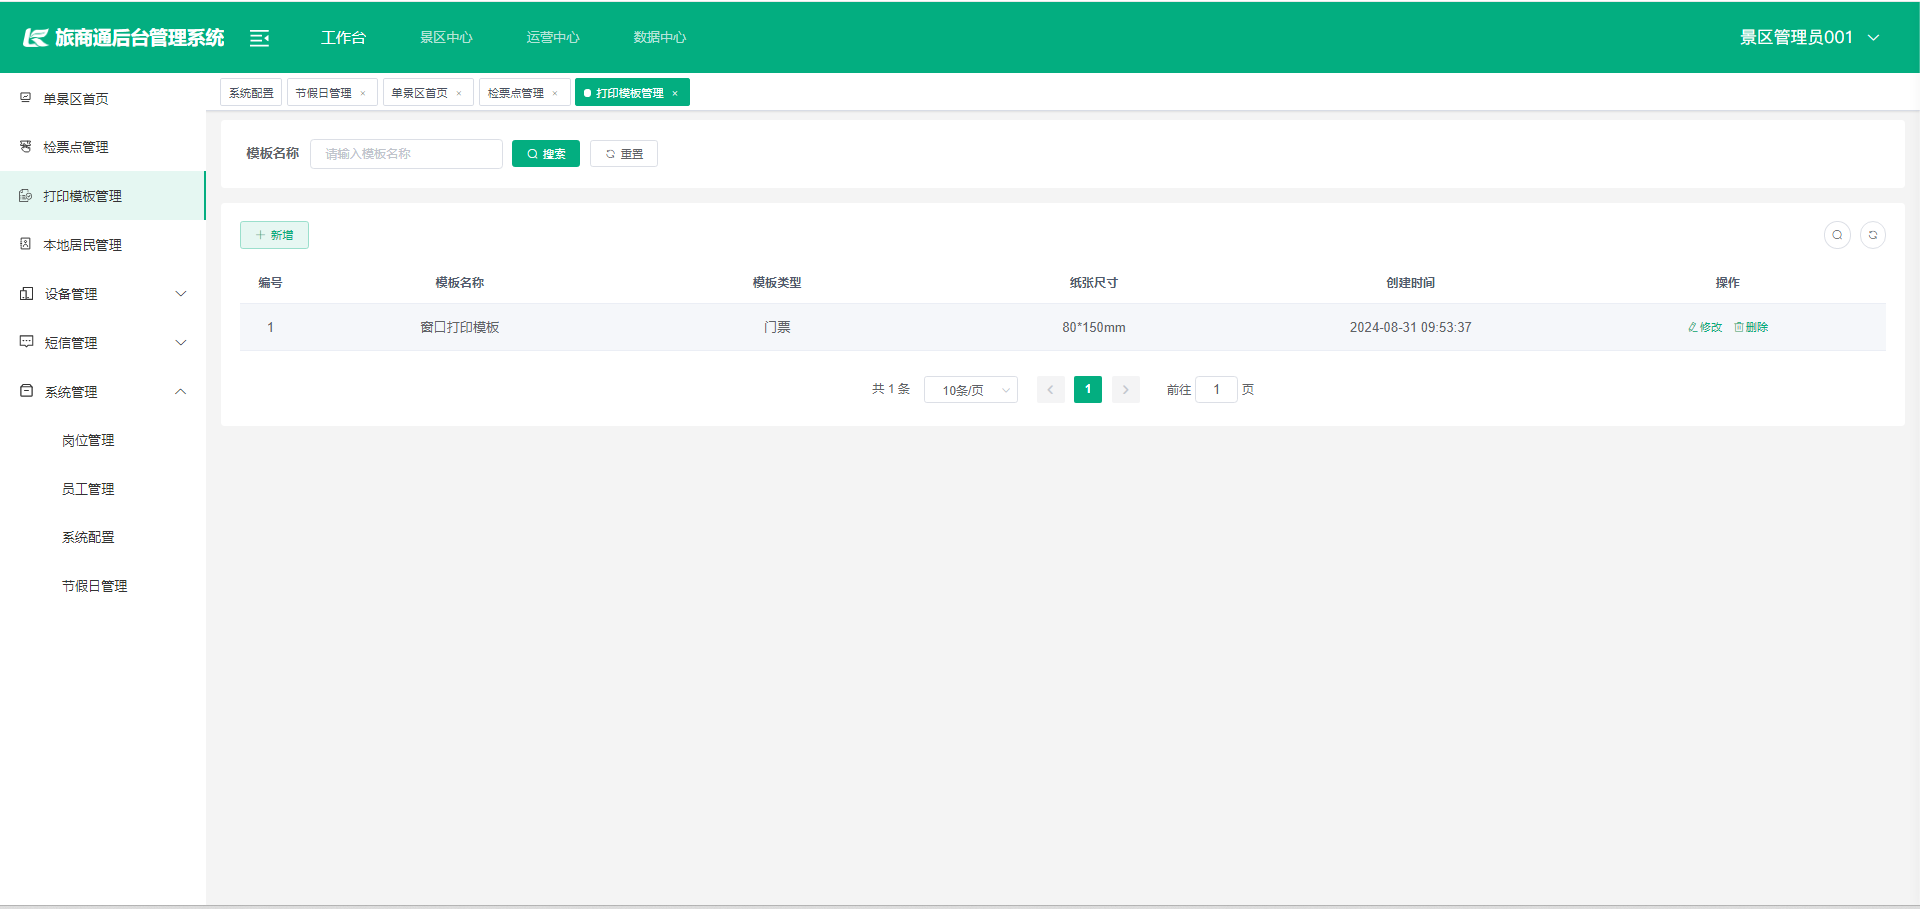Click 删除 for 窗口打印模板
The width and height of the screenshot is (1920, 909).
1751,327
